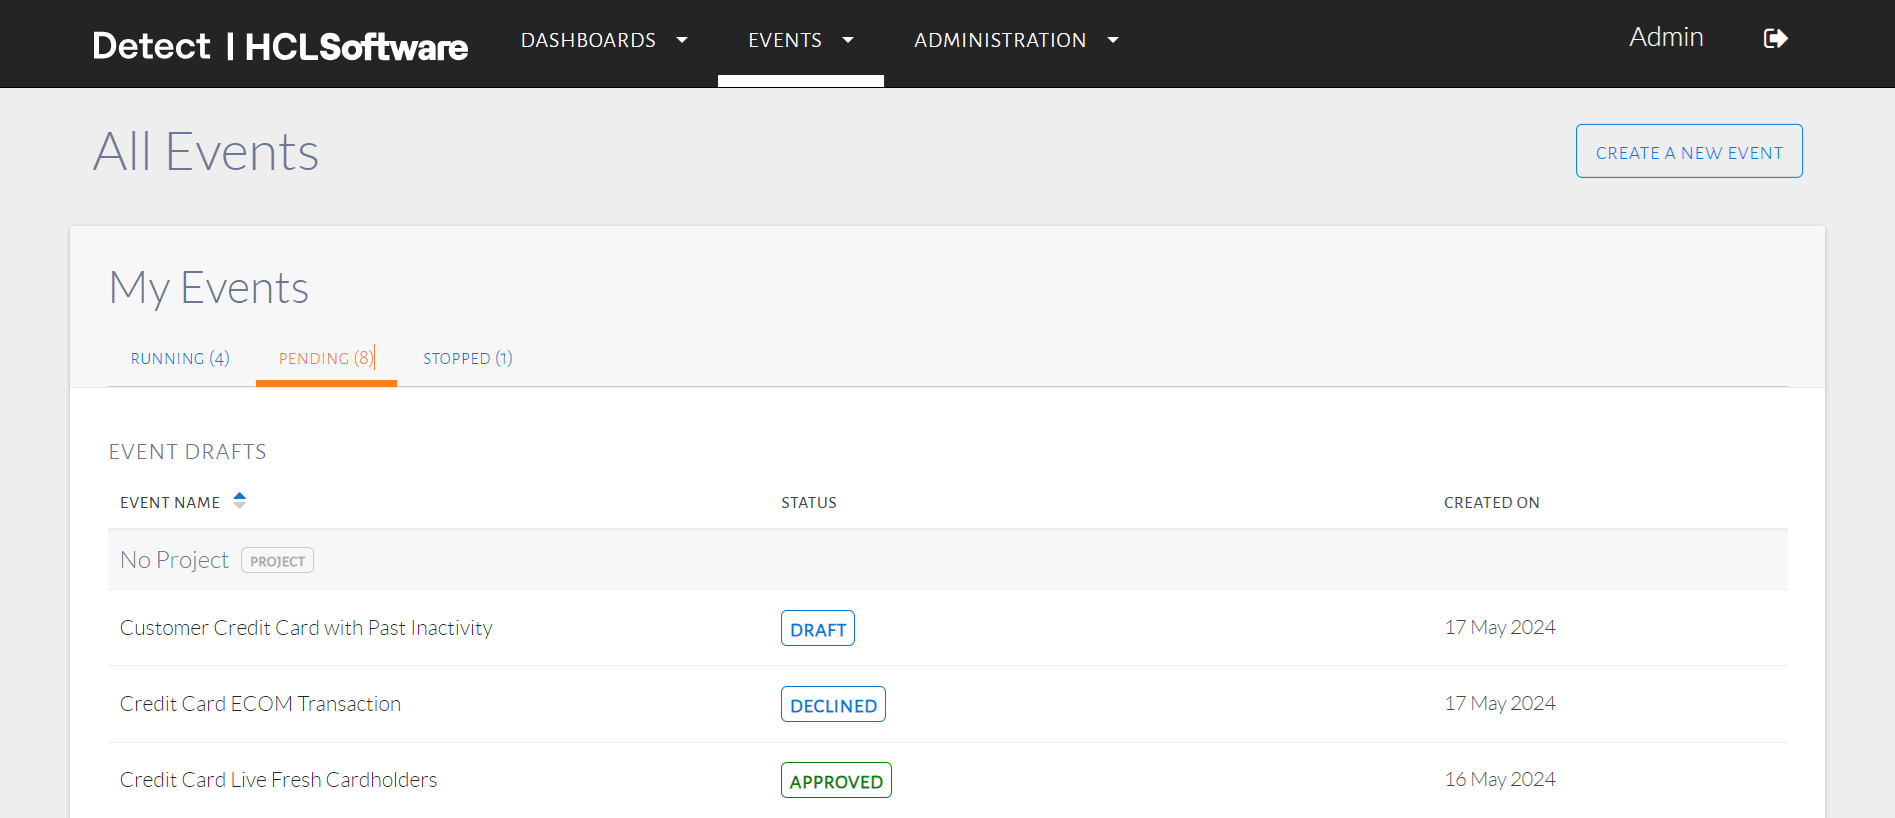Viewport: 1895px width, 818px height.
Task: Click Create a New Event button
Action: (1688, 152)
